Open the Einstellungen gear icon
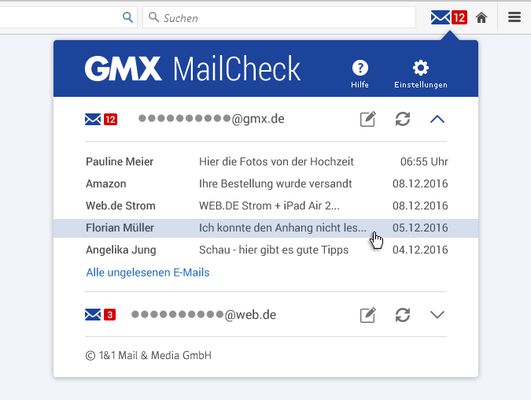This screenshot has height=400, width=531. pos(421,68)
